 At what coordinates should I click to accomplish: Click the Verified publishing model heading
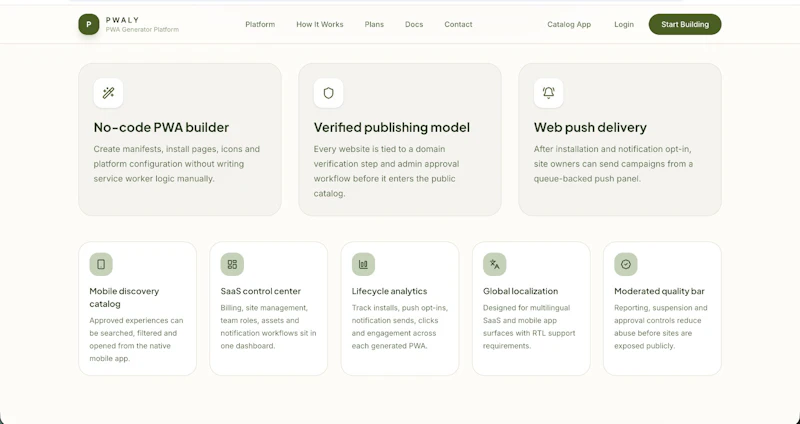click(x=392, y=127)
